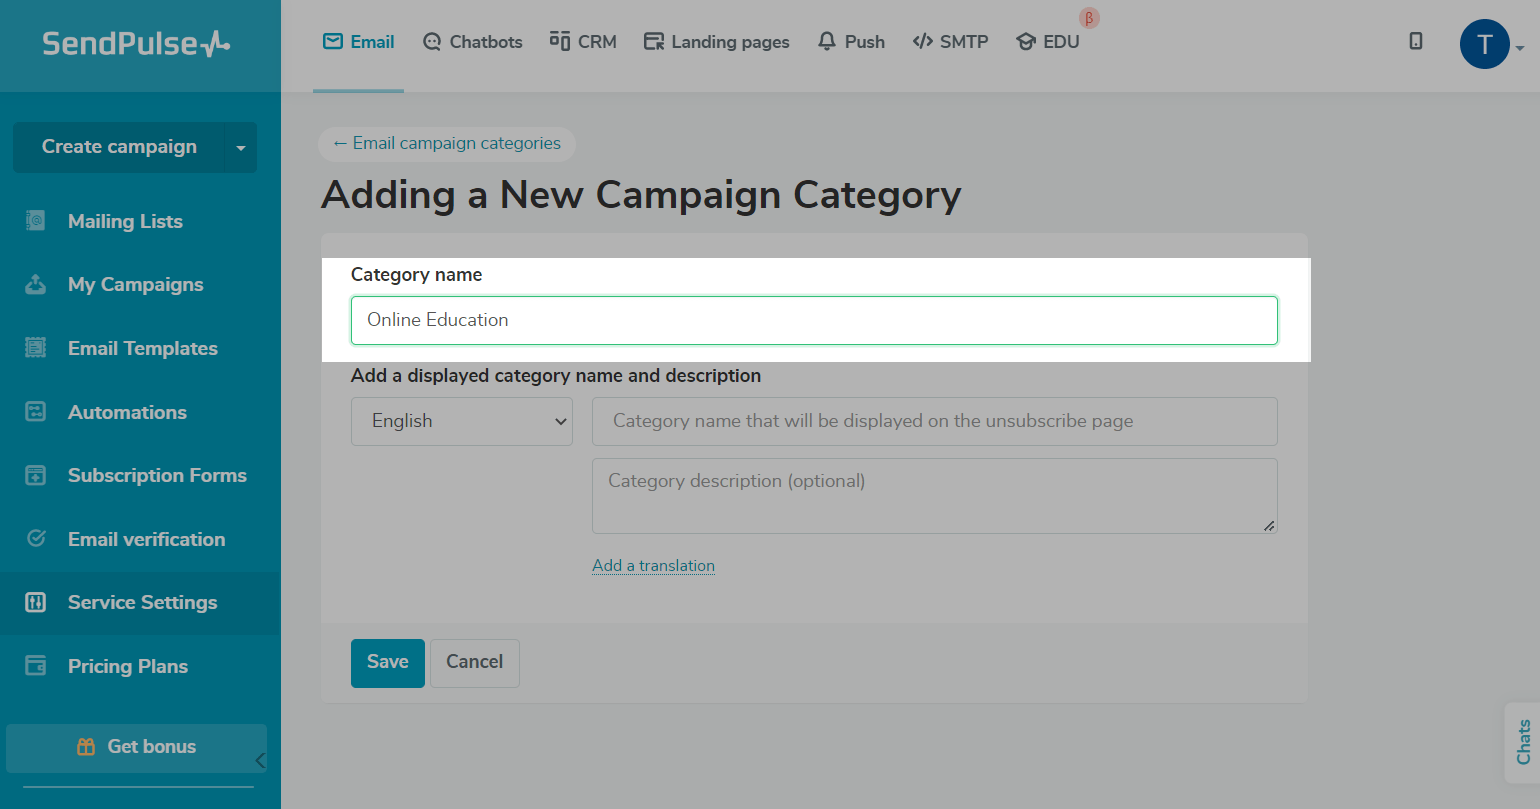
Task: Open the English language dropdown
Action: tap(461, 421)
